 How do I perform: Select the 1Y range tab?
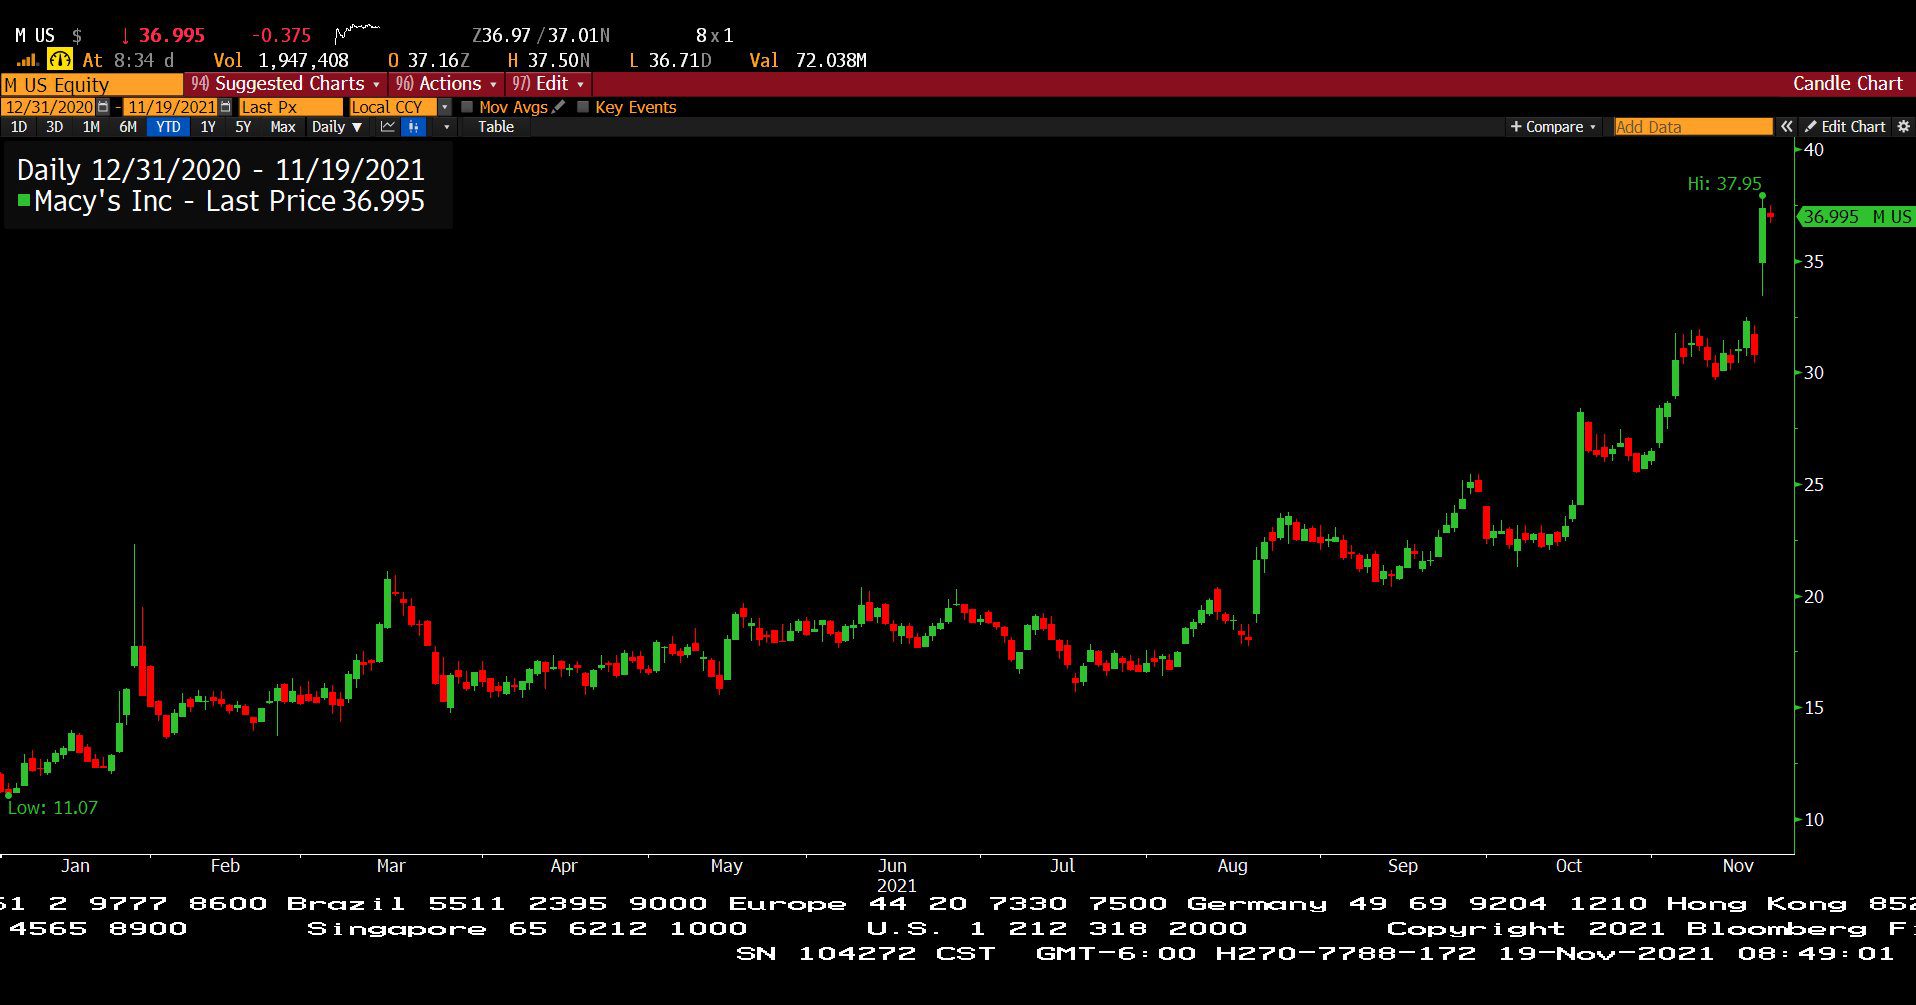207,127
